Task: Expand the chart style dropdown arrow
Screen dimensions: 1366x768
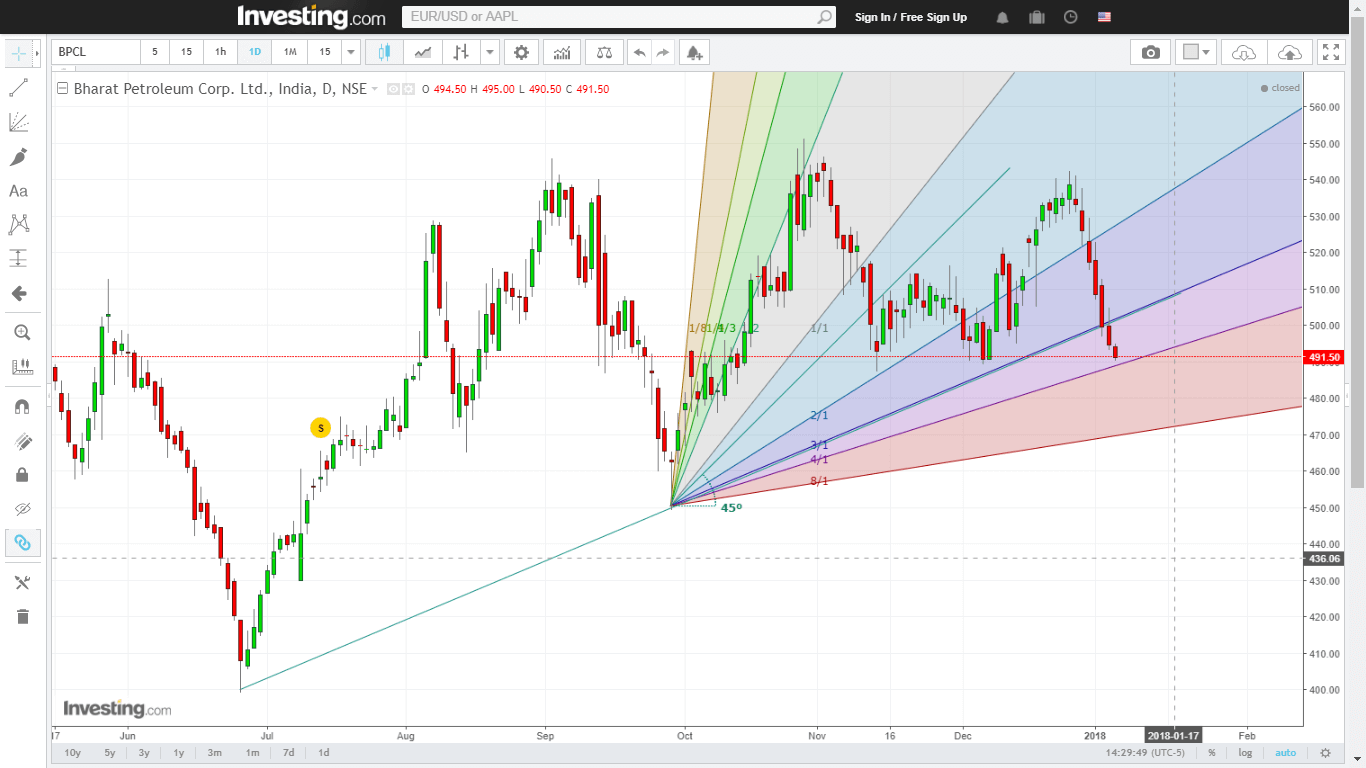Action: pos(490,52)
